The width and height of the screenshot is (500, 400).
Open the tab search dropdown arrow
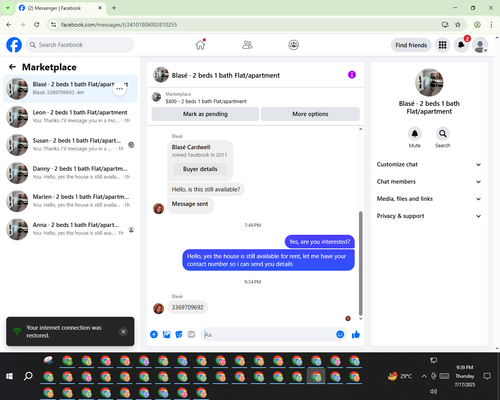click(7, 8)
